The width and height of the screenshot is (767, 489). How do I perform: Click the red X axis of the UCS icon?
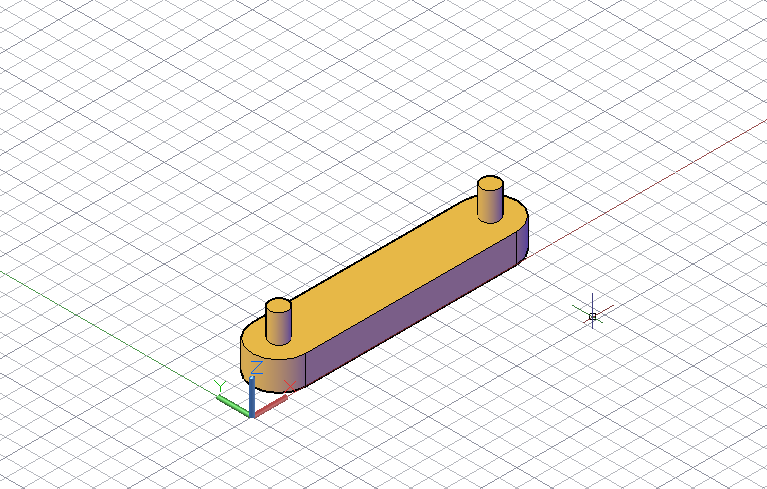tap(271, 407)
